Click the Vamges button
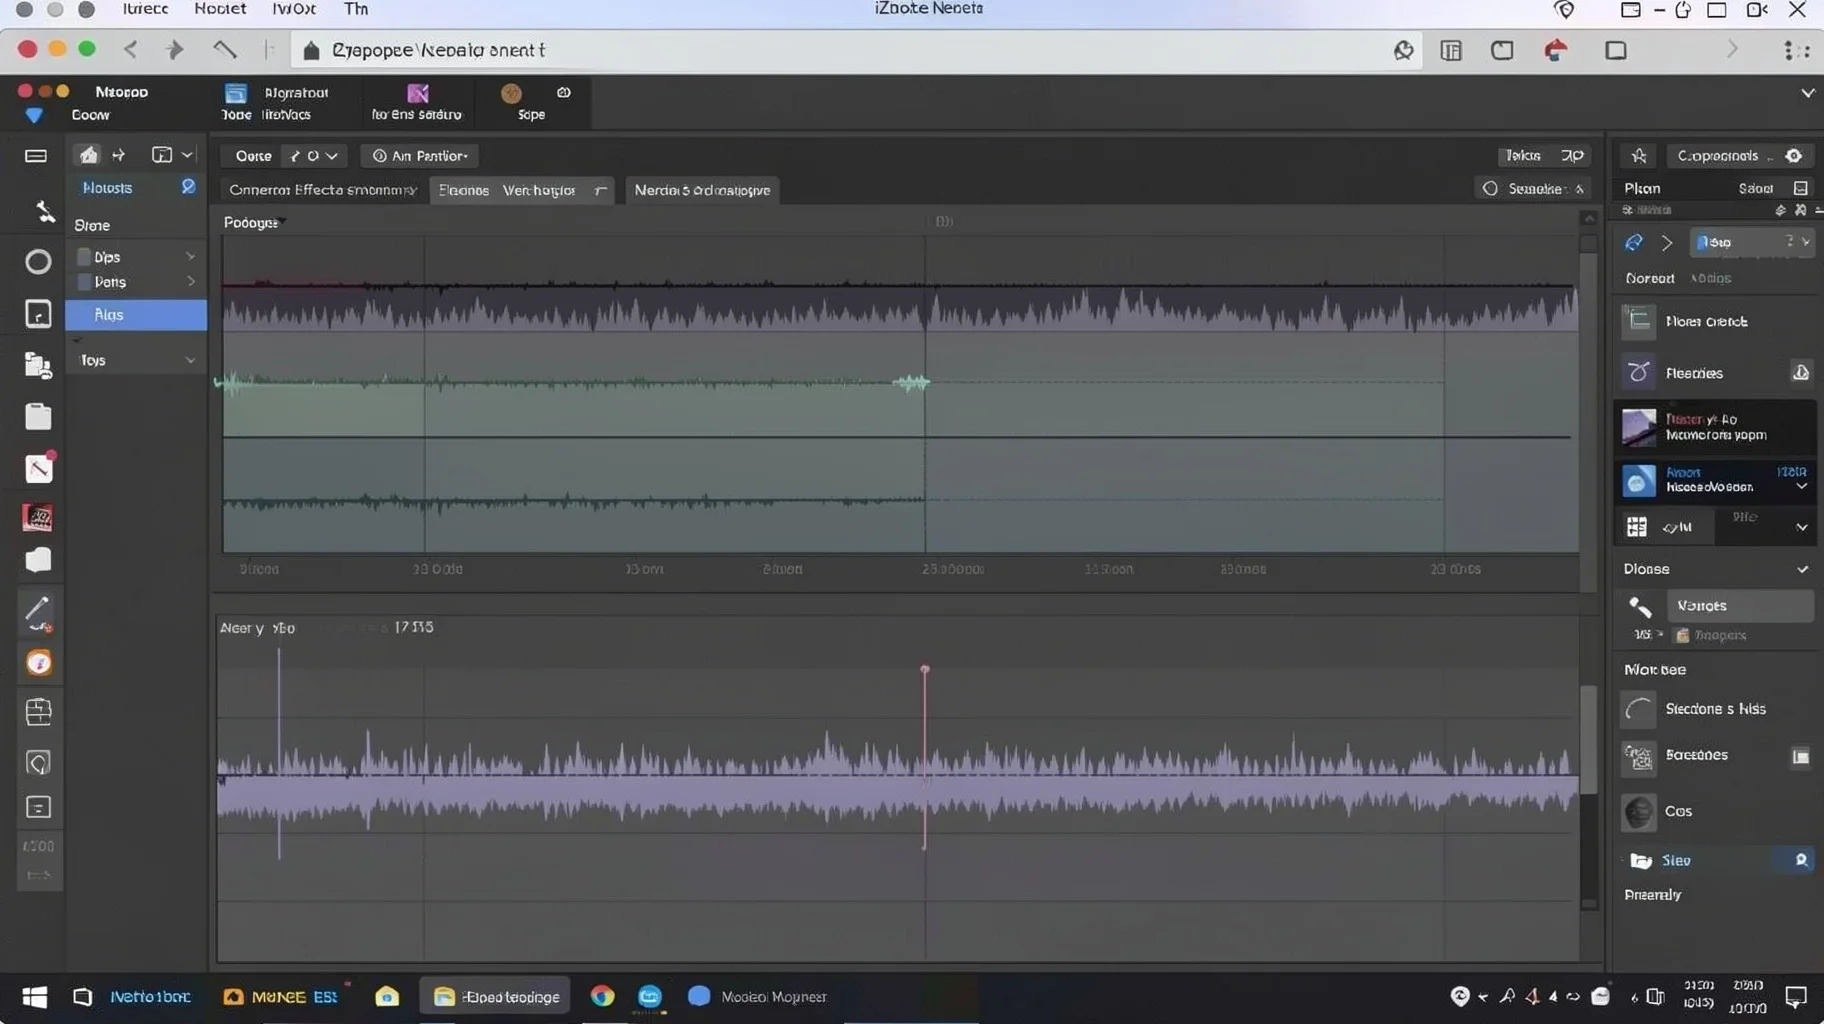This screenshot has width=1824, height=1024. 1739,605
